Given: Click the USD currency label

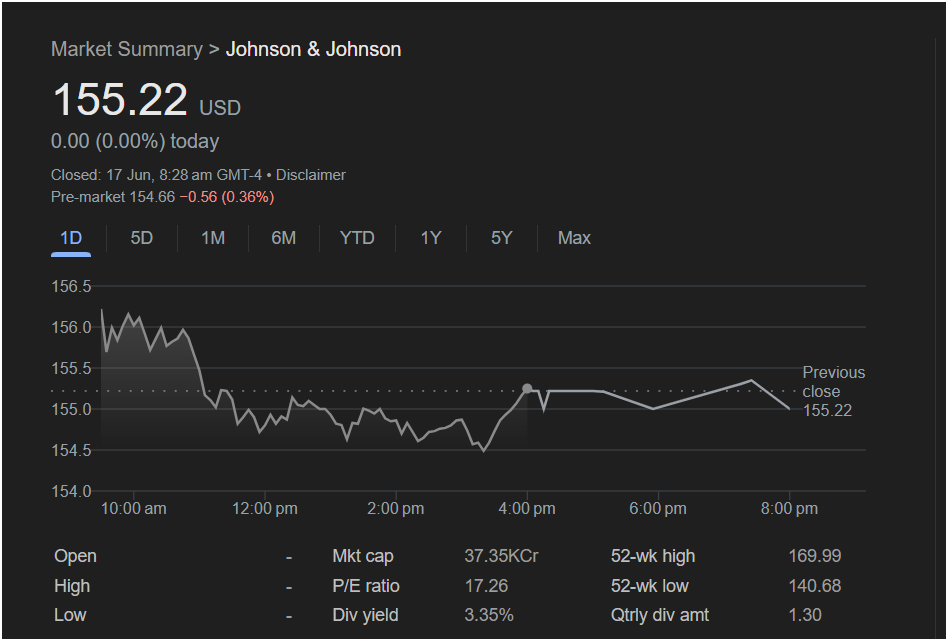Looking at the screenshot, I should tap(220, 108).
